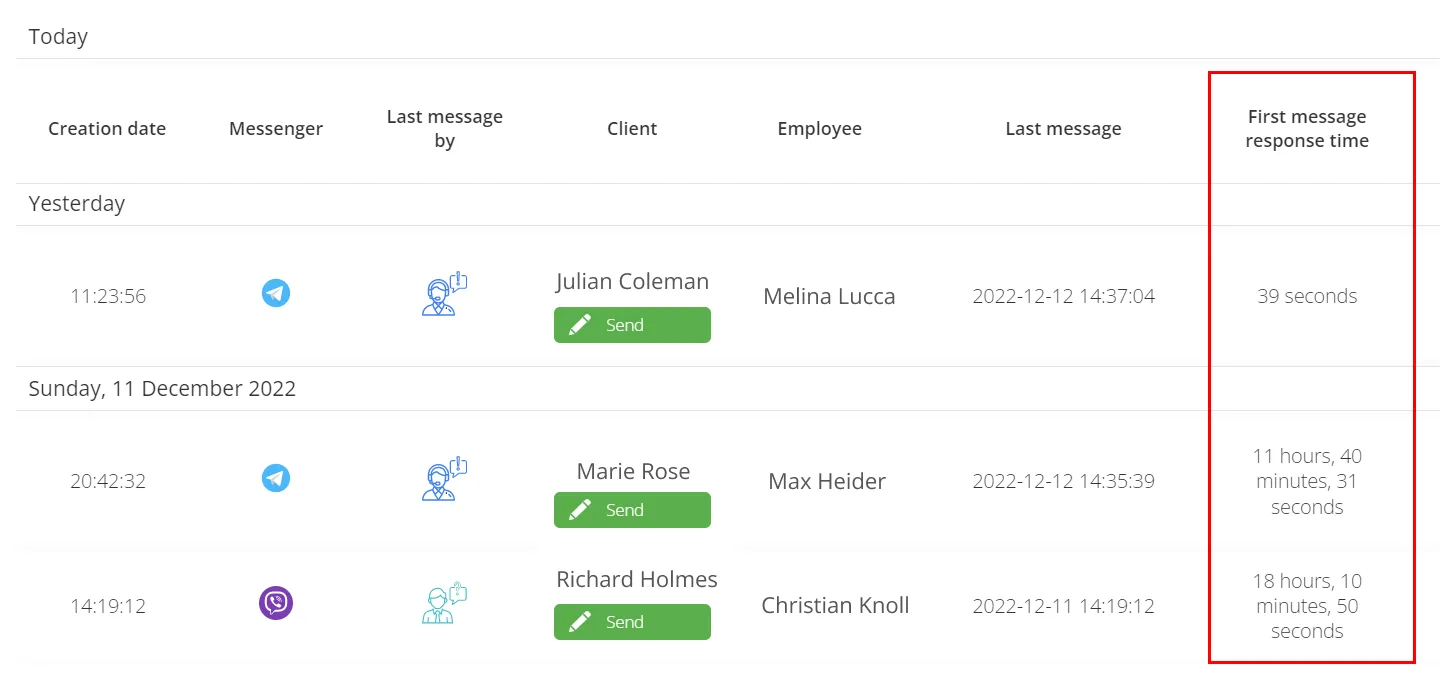
Task: Select the First message response time header
Action: 1306,129
